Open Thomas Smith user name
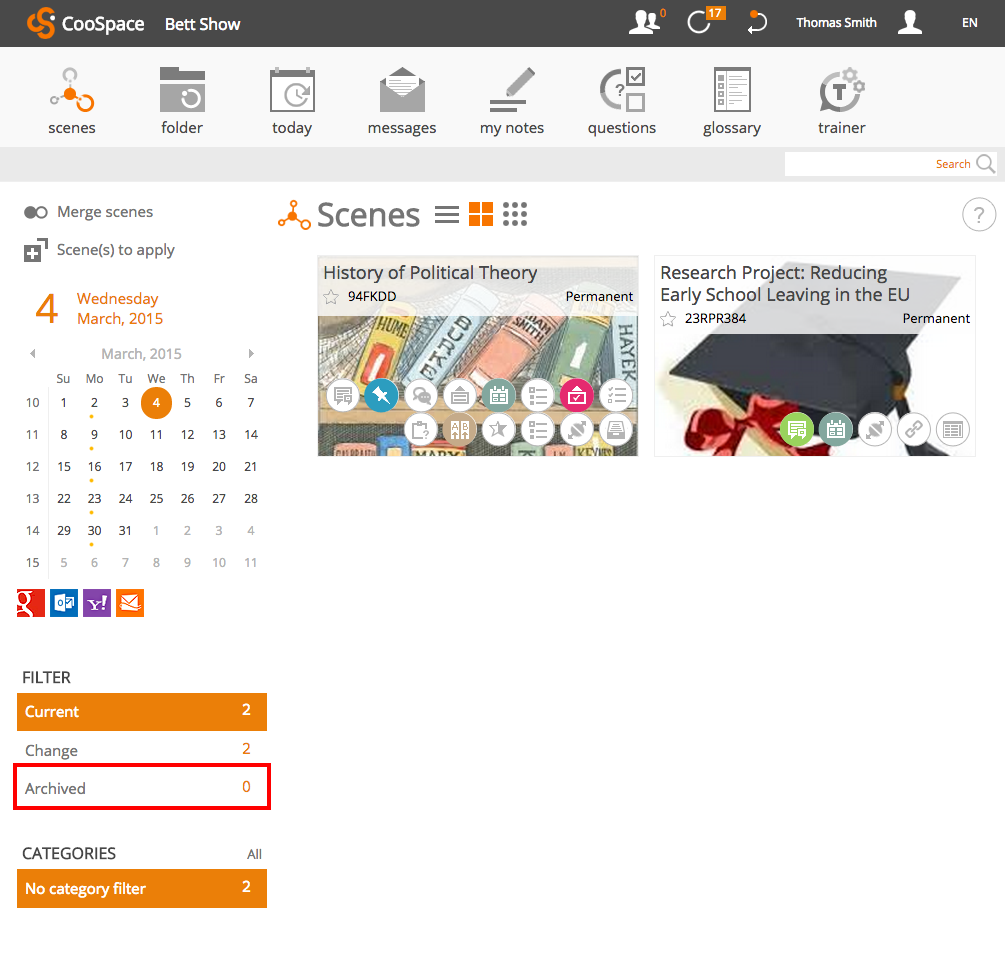This screenshot has height=963, width=1005. coord(836,22)
